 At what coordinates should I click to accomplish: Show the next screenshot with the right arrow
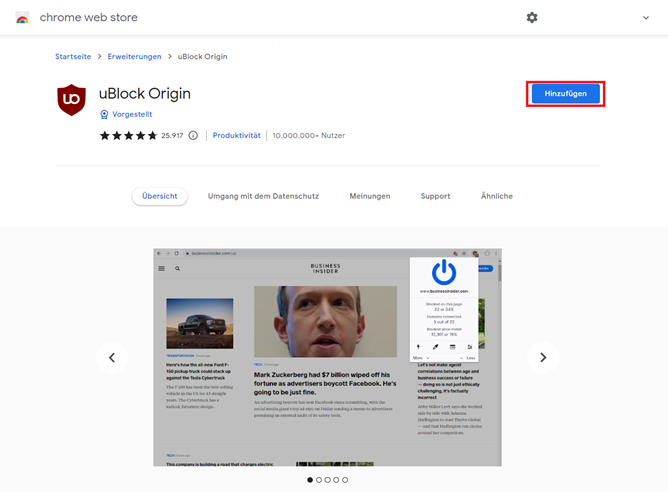(x=543, y=357)
